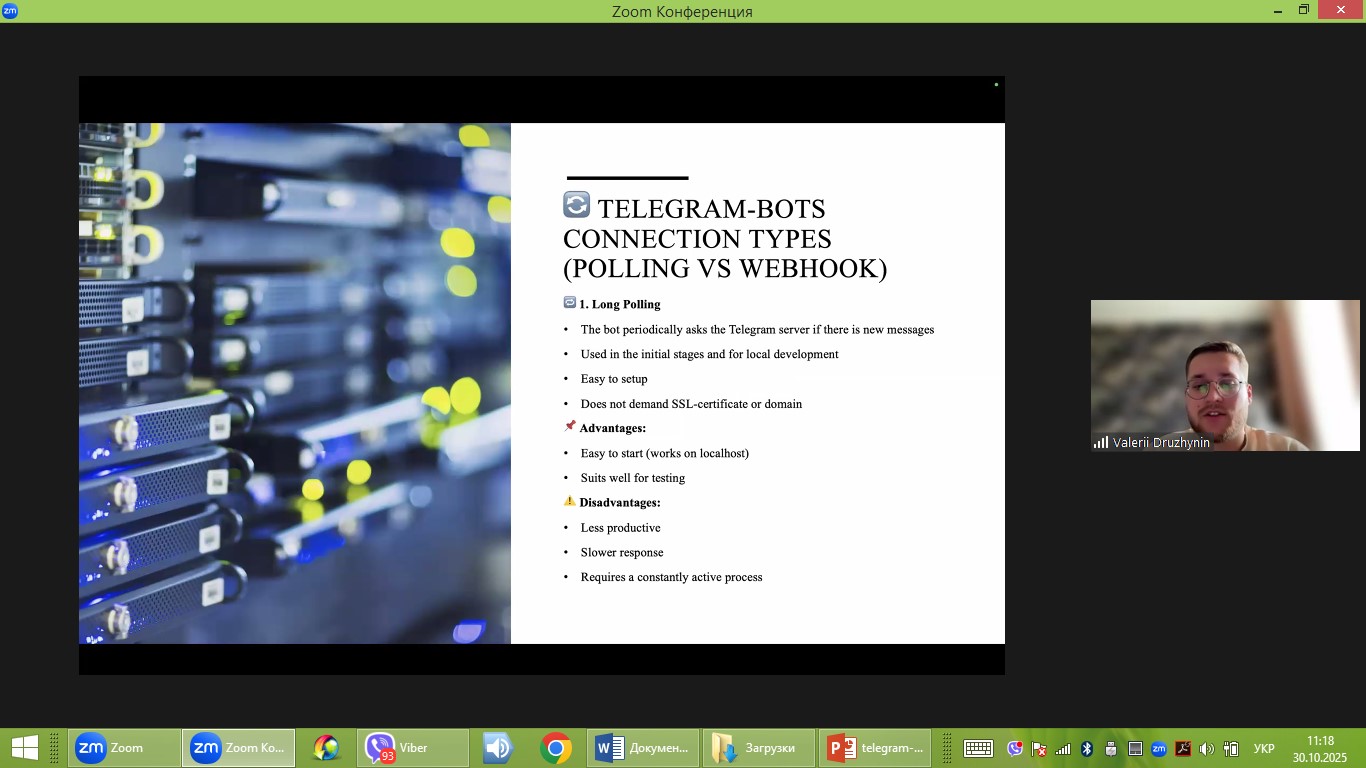Select Valerii Druzhynin's video thumbnail
1366x768 pixels.
[x=1225, y=376]
